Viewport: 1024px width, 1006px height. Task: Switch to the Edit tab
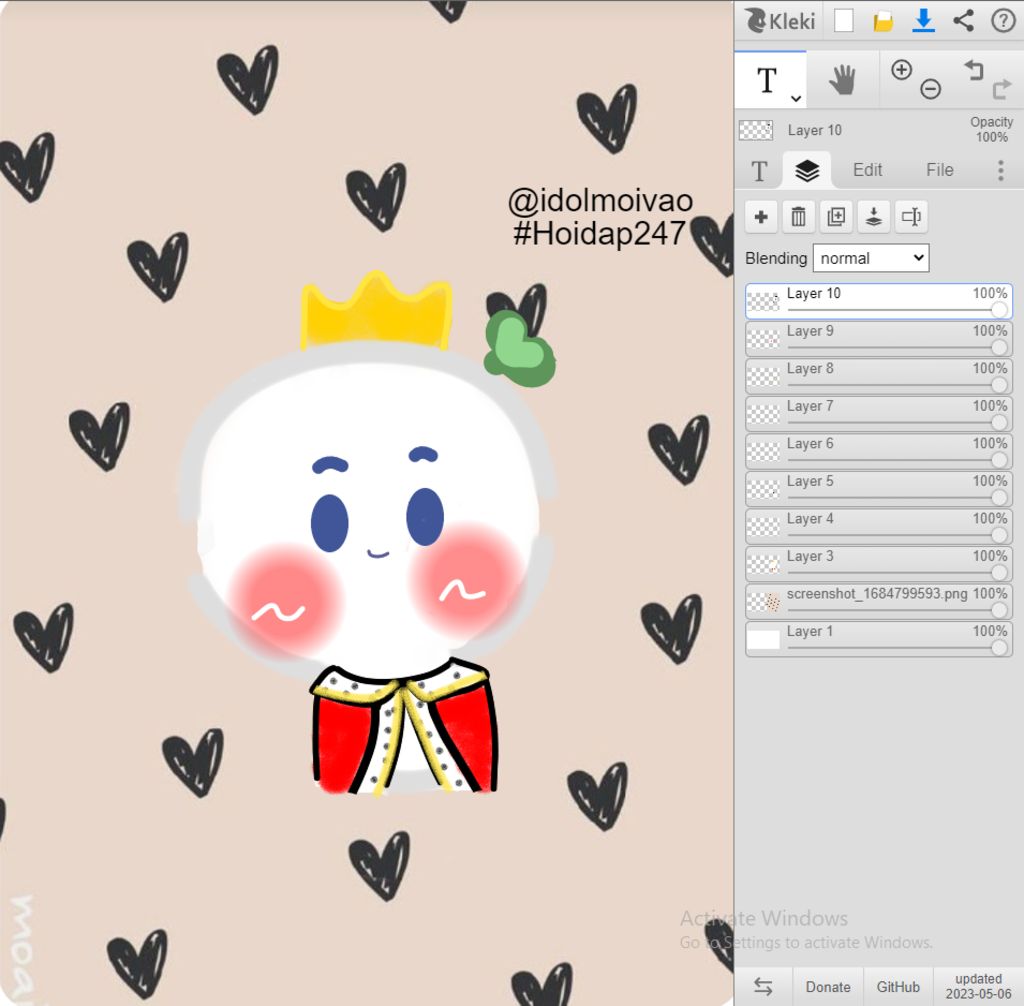867,170
